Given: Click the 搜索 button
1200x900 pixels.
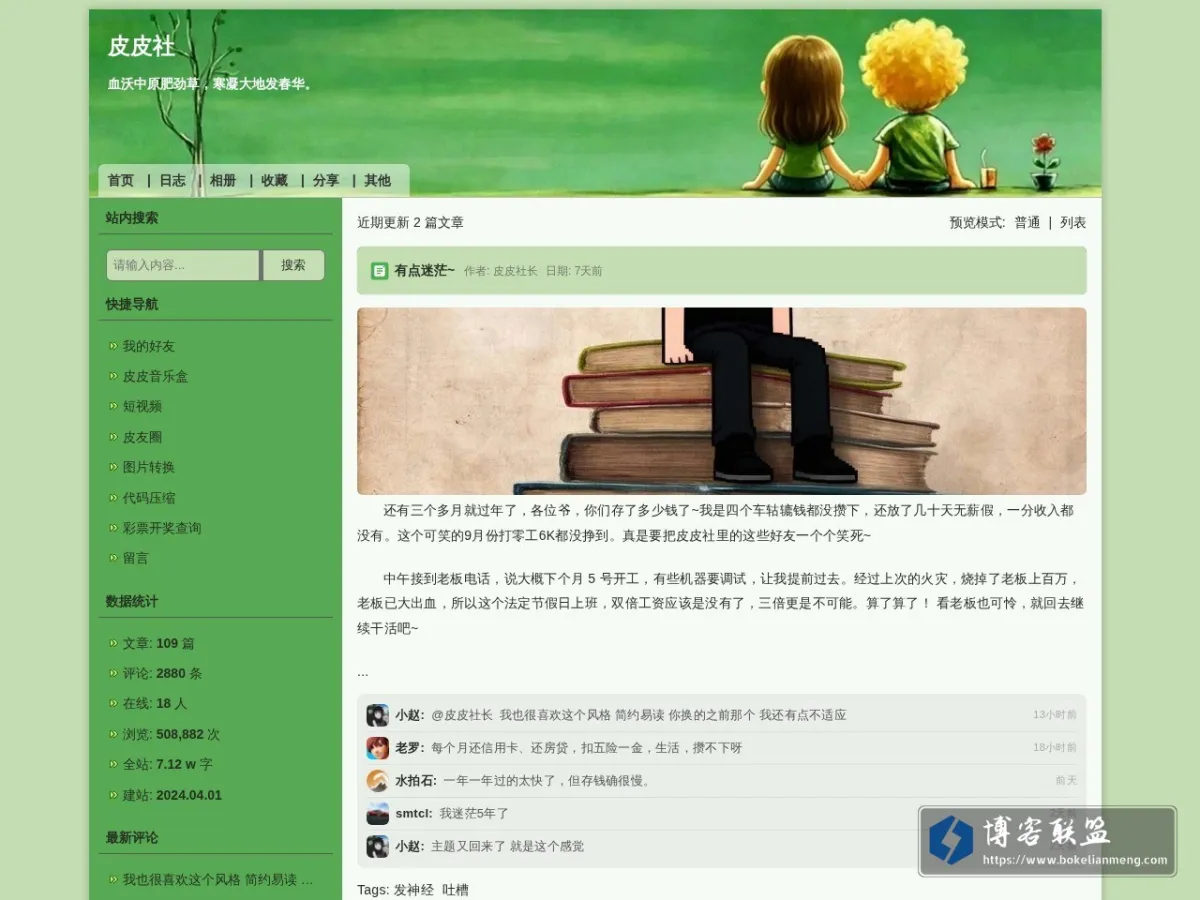Looking at the screenshot, I should click(x=293, y=265).
